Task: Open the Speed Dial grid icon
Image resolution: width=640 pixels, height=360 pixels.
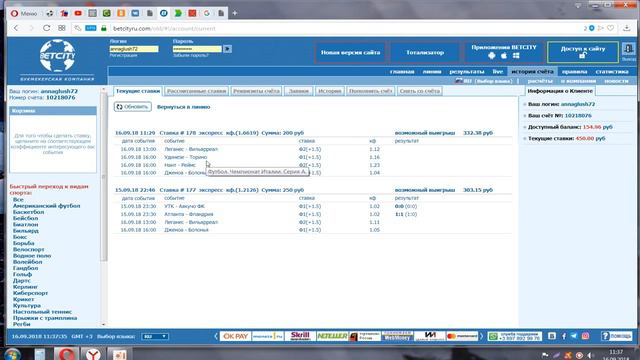Action: pyautogui.click(x=62, y=28)
